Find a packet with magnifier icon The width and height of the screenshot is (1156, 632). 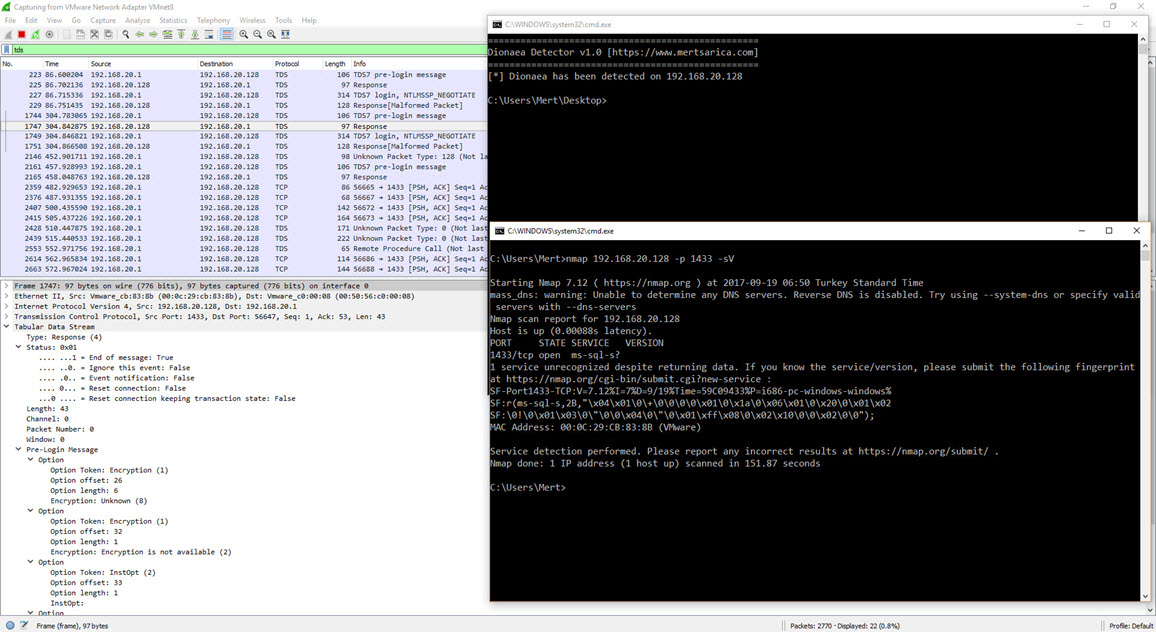(x=126, y=35)
